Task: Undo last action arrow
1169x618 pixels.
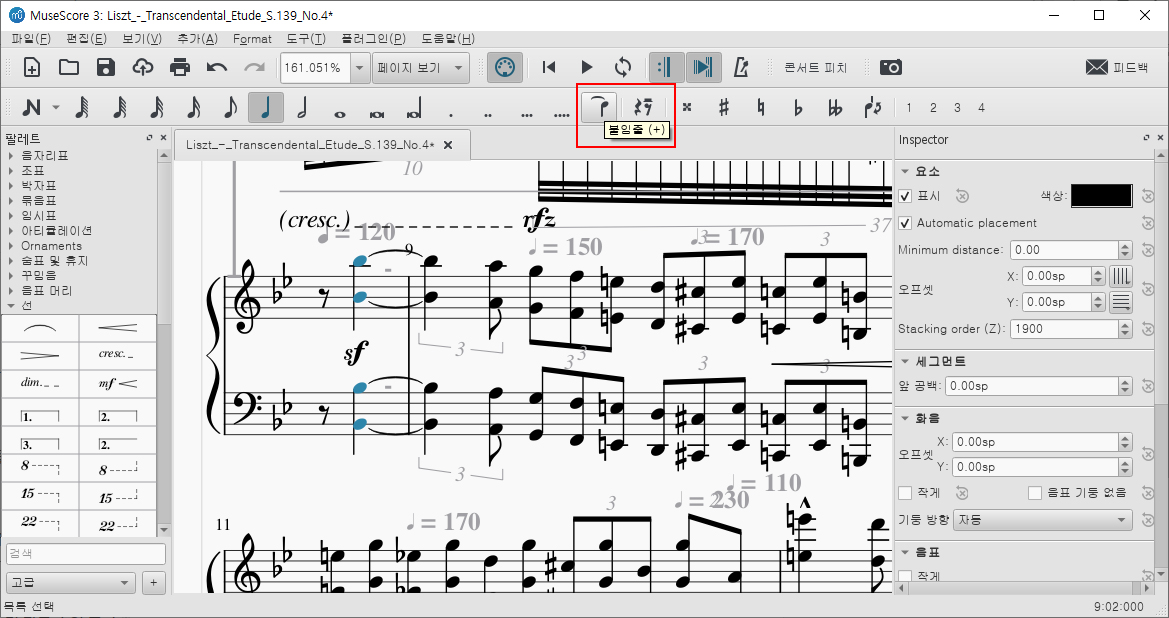Action: coord(217,68)
